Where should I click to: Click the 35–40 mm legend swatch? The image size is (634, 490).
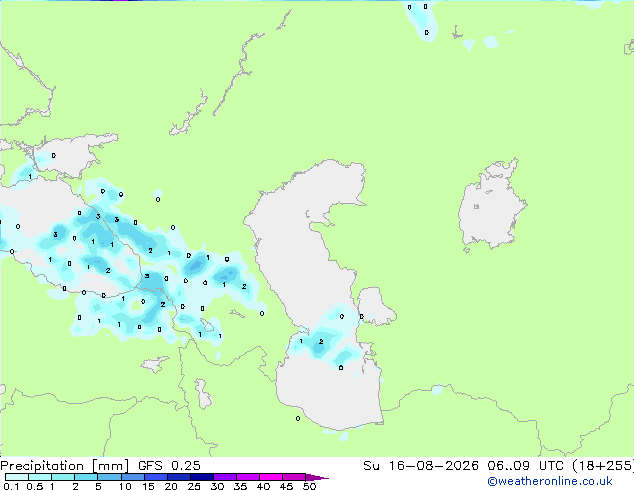pos(247,477)
